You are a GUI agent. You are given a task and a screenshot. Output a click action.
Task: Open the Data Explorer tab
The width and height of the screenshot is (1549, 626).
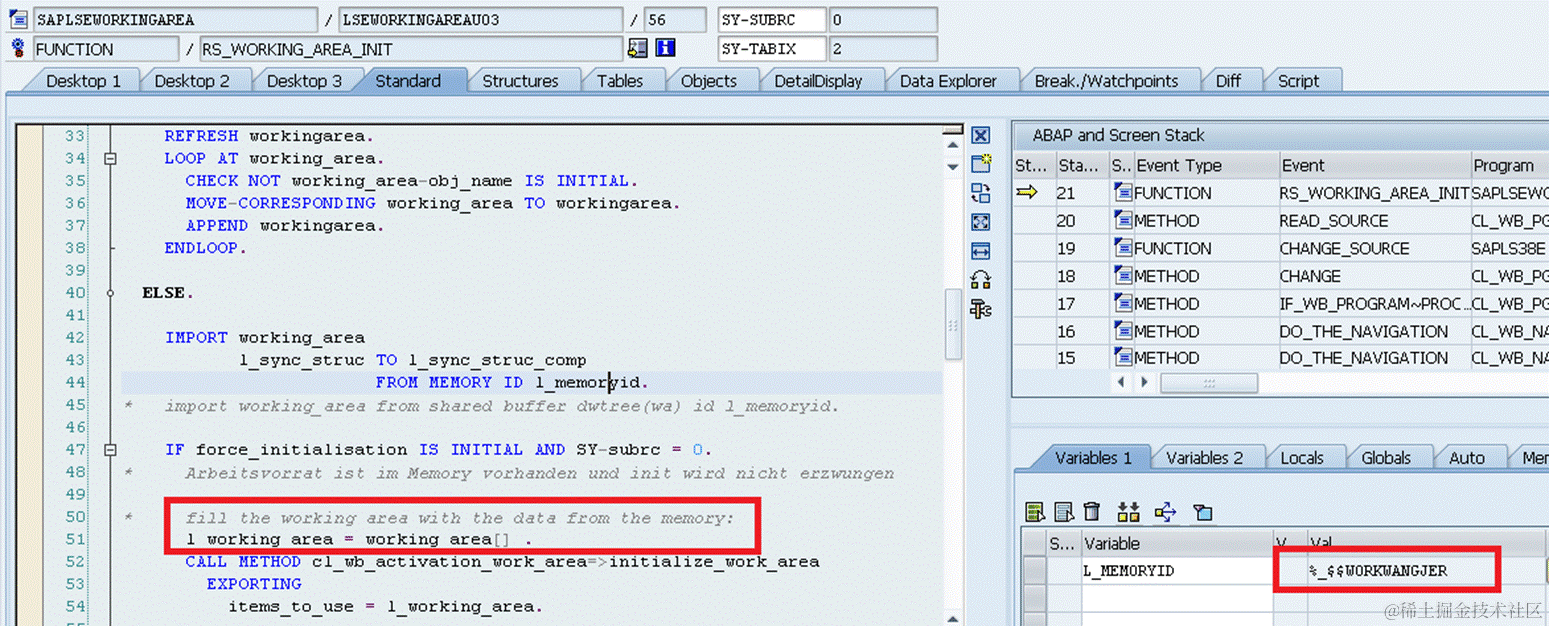(x=948, y=81)
